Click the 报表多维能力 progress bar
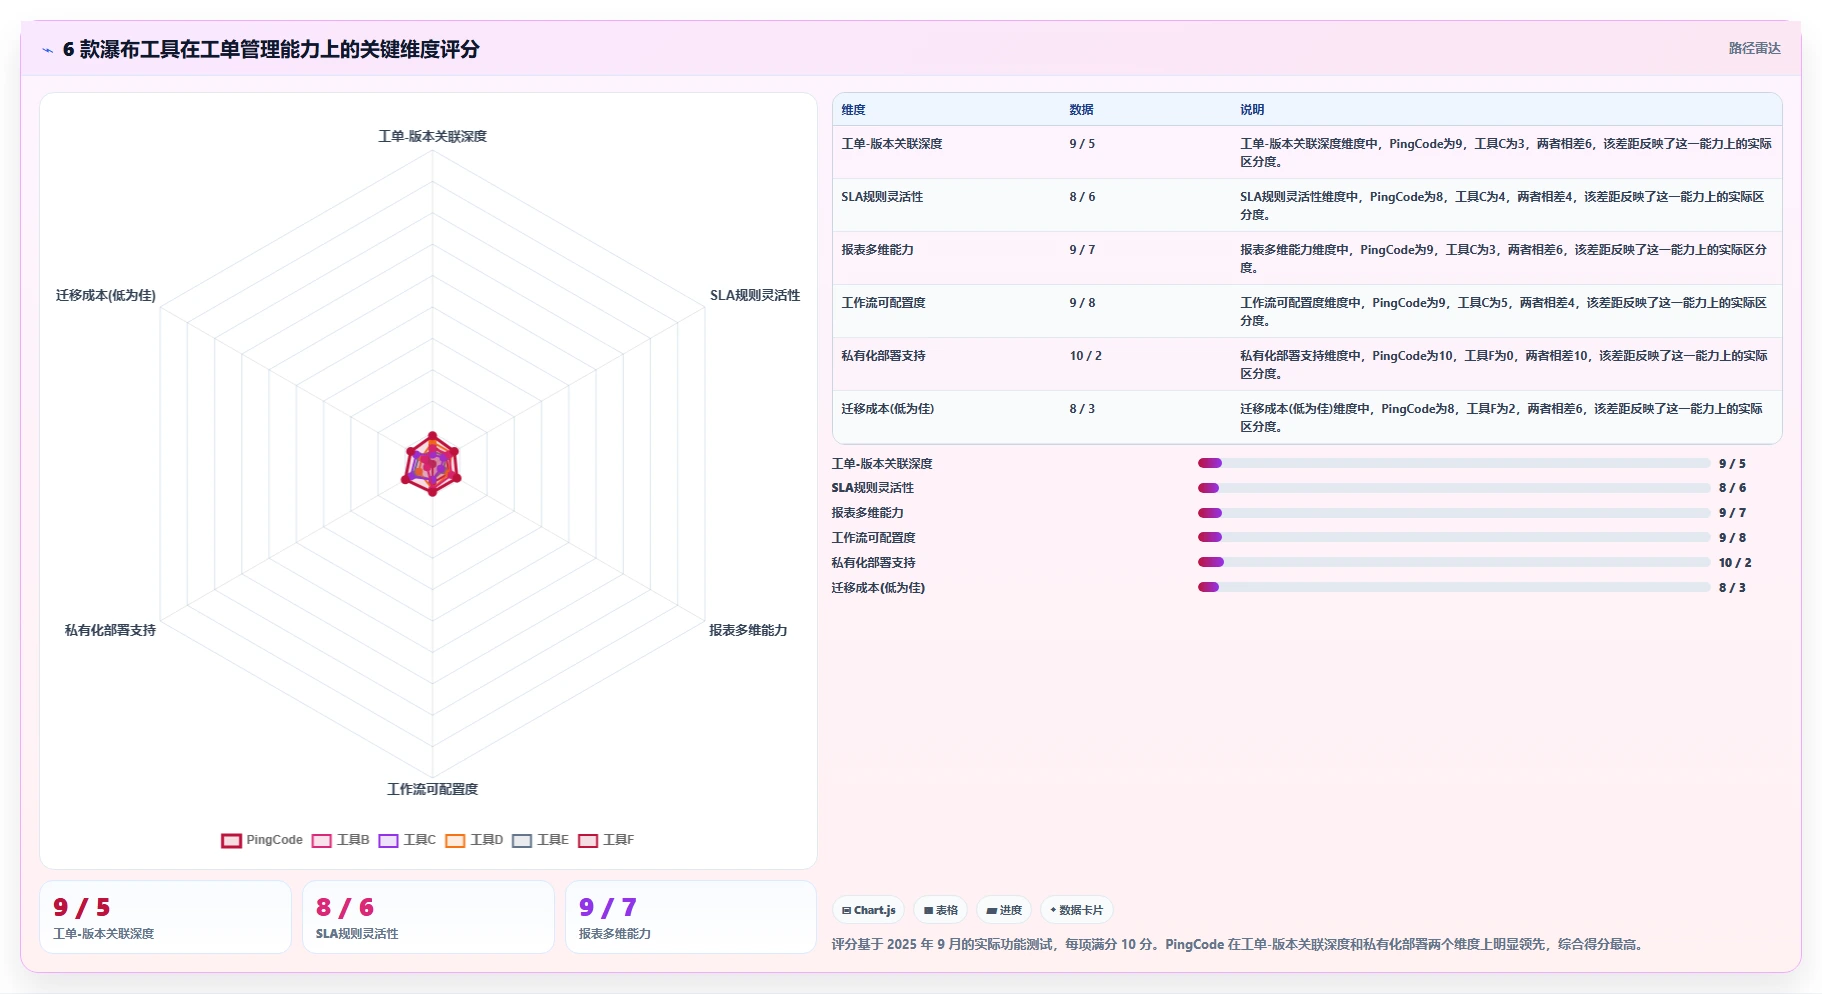This screenshot has width=1822, height=994. coord(1454,513)
